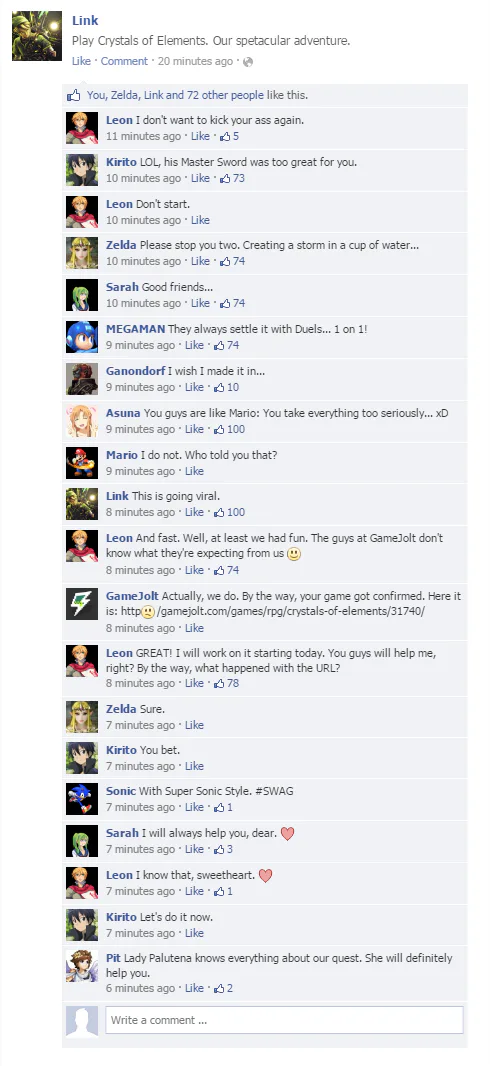Screen dimensions: 490x1066
Task: Click the thumbs-up count 78 on Leon's comment
Action: (x=226, y=683)
